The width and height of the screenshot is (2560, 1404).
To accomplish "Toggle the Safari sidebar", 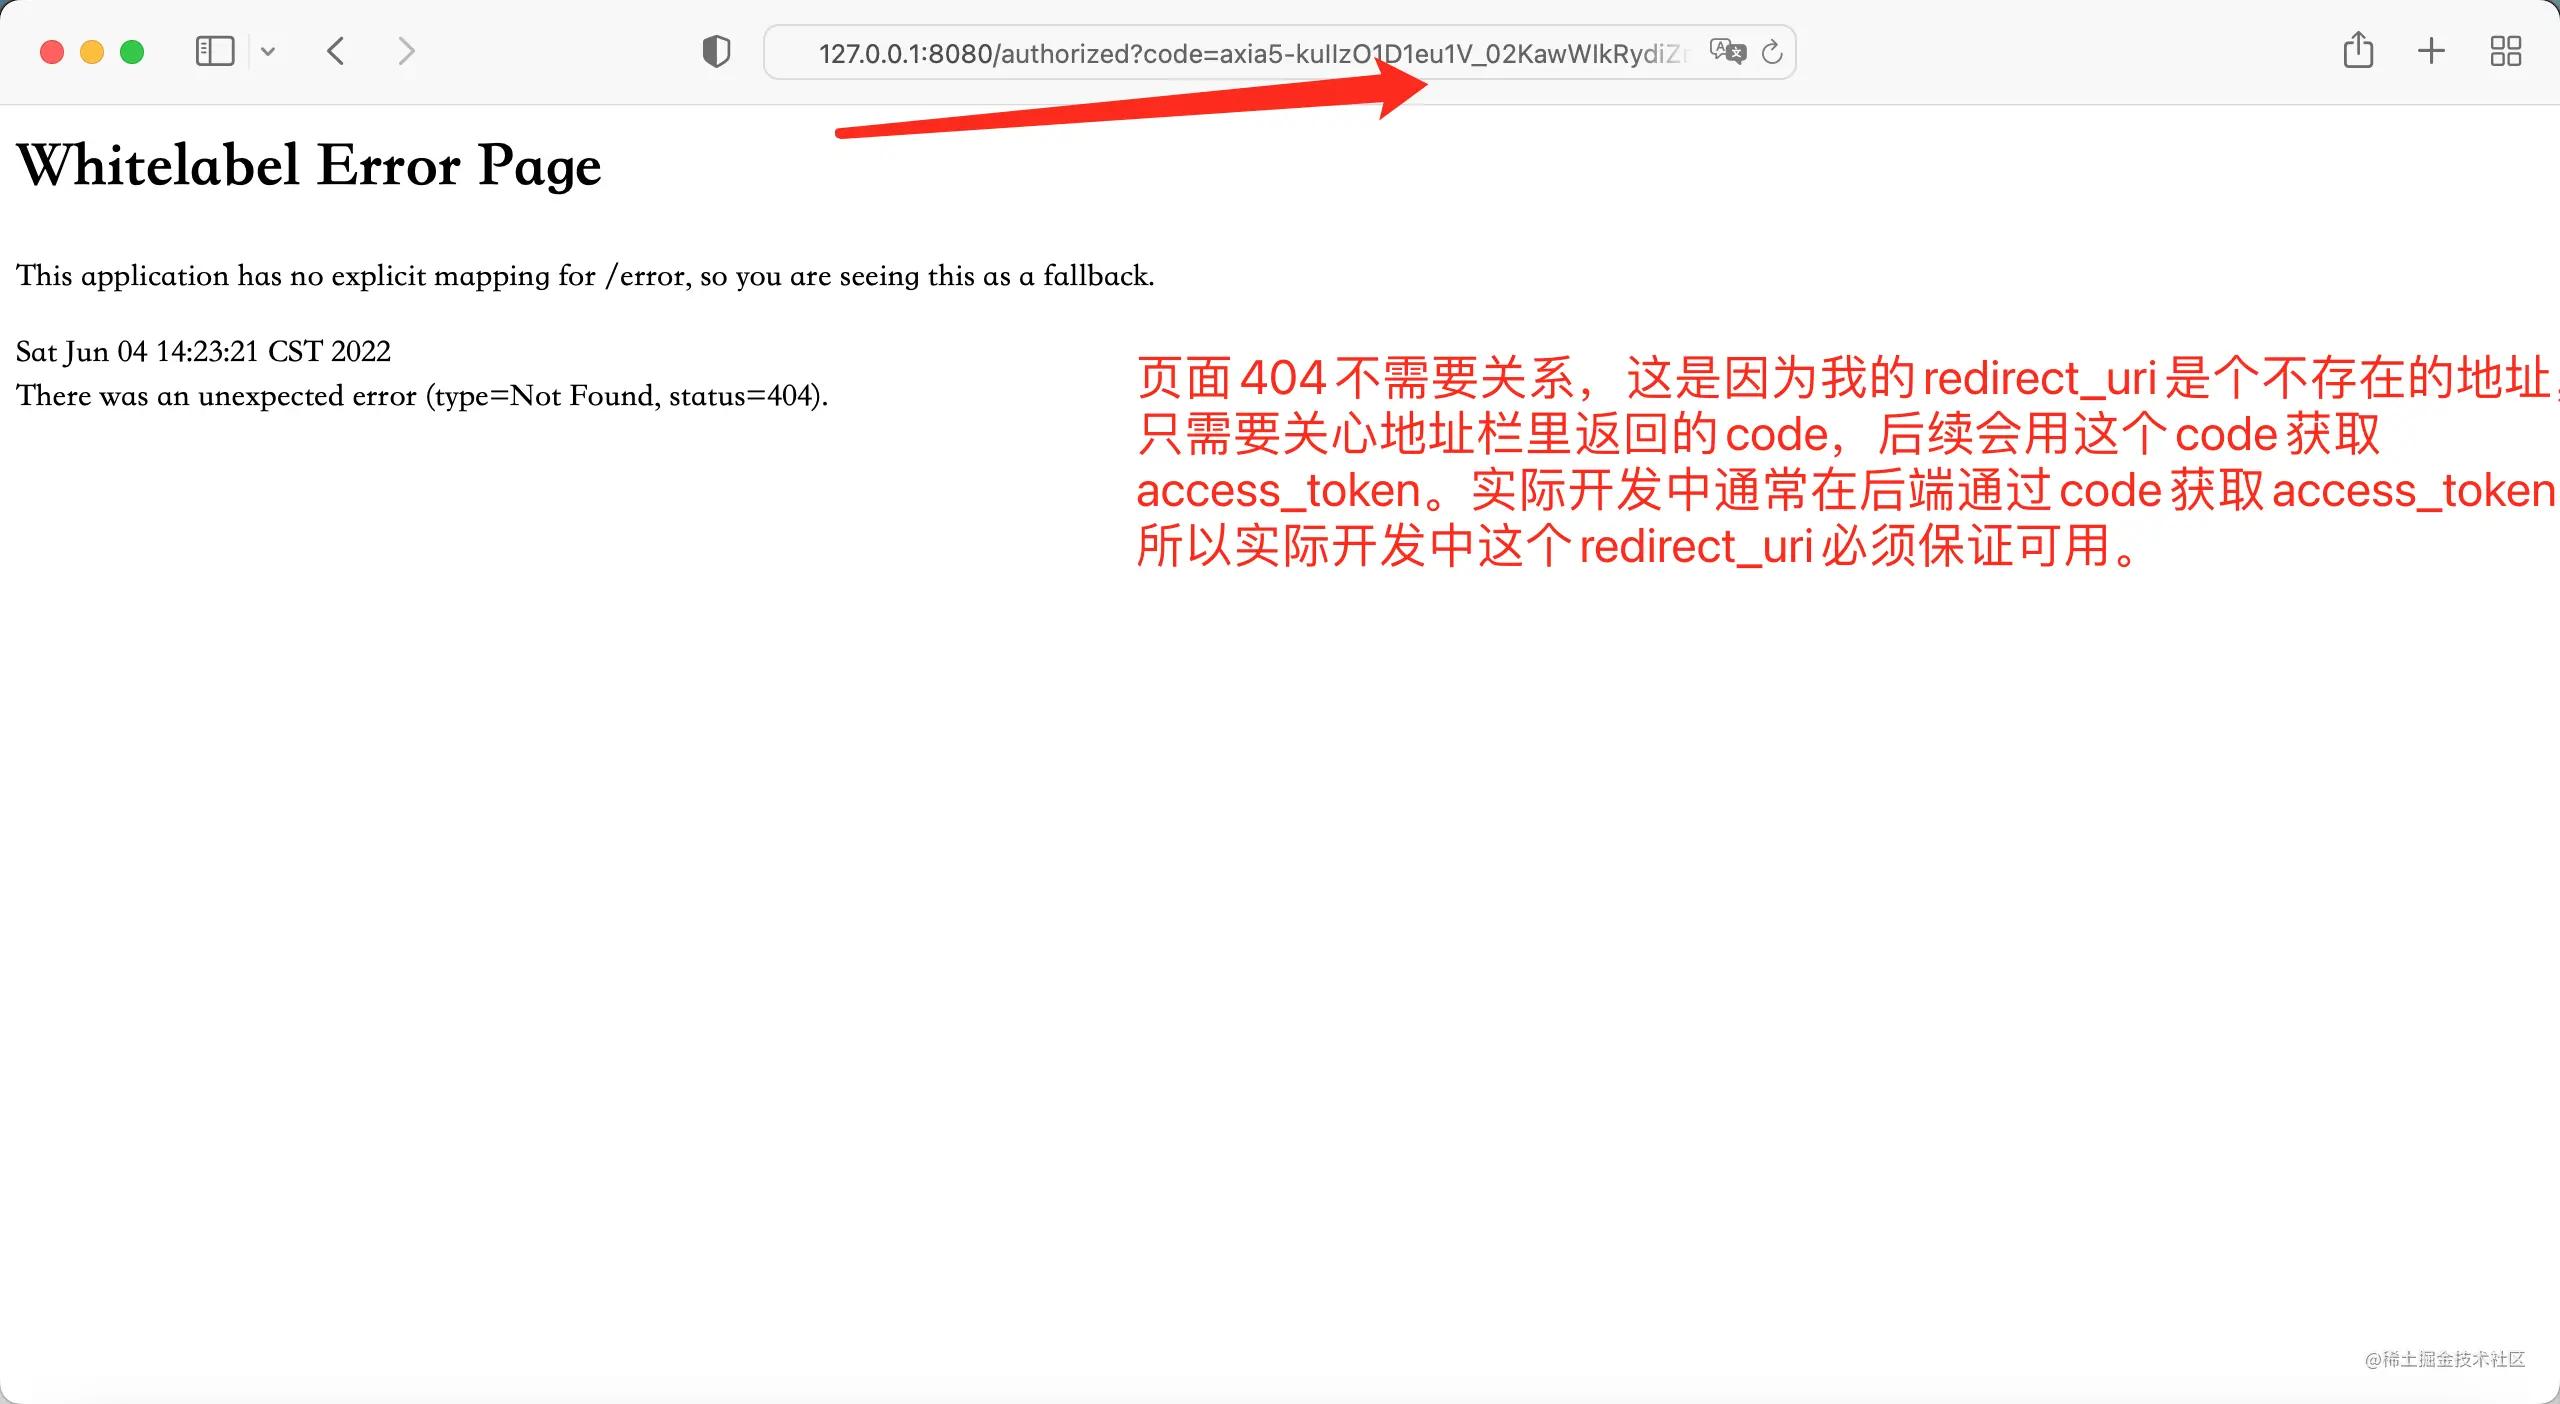I will click(x=214, y=50).
